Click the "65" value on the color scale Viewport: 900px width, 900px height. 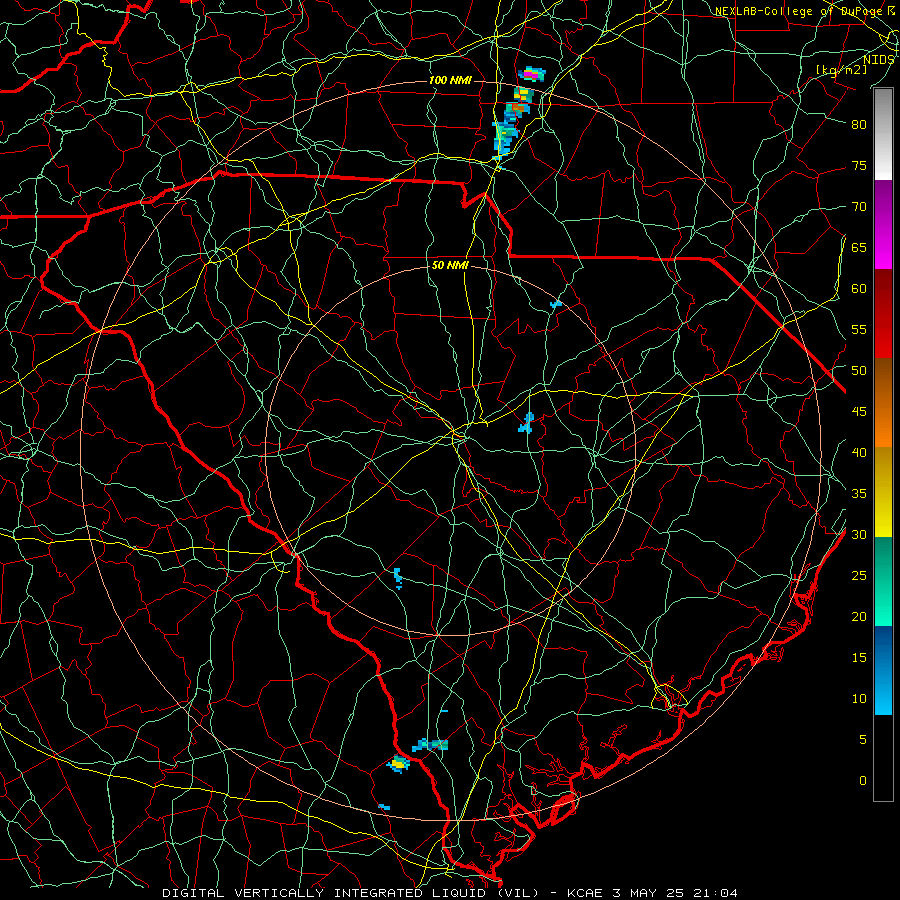(859, 248)
